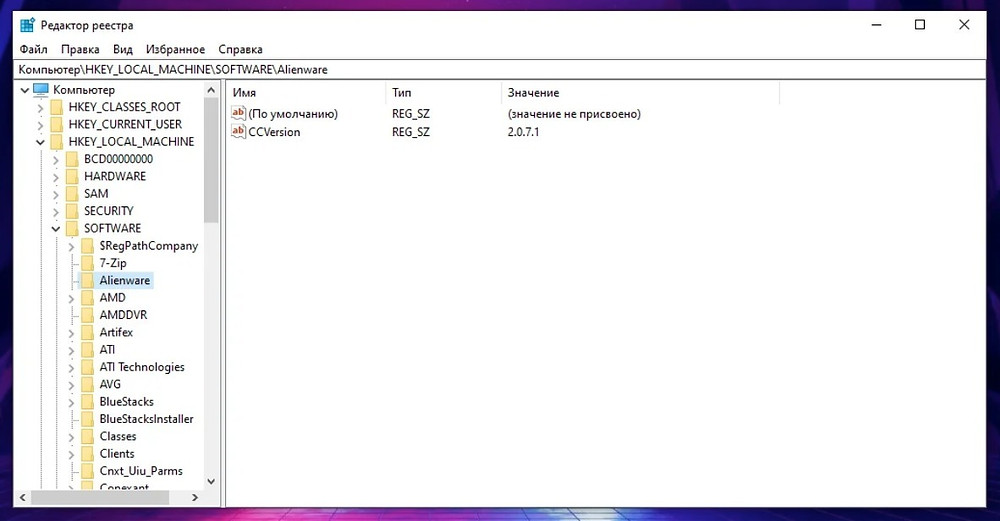Click the folder icon of BlueStacksInstaller
Viewport: 1000px width, 521px height.
tap(87, 419)
